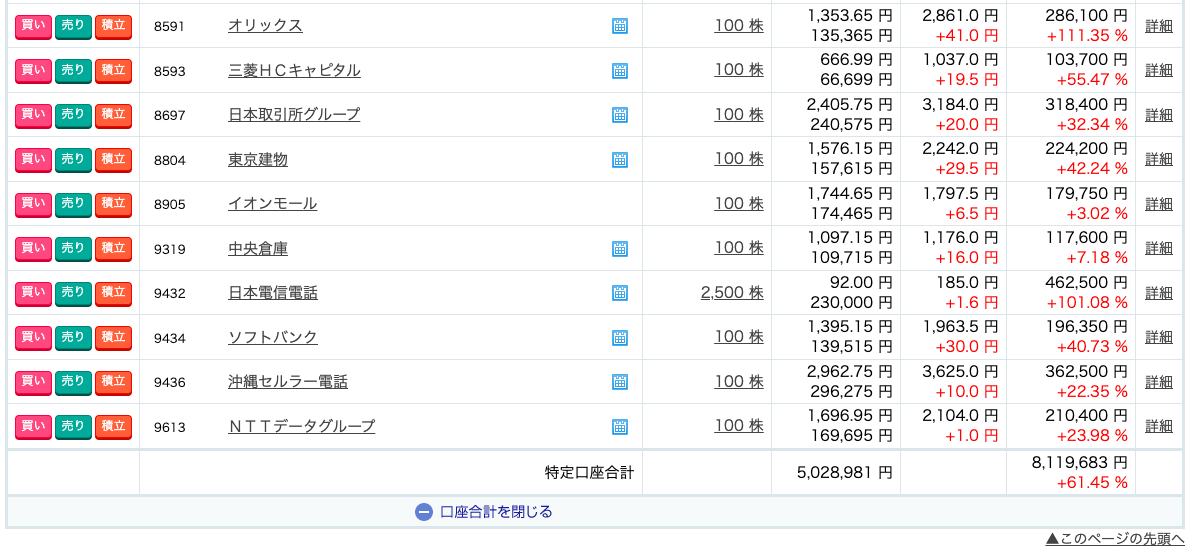The width and height of the screenshot is (1196, 553).
Task: Open the calendar icon for 三菱HCキャピタル
Action: click(x=620, y=71)
